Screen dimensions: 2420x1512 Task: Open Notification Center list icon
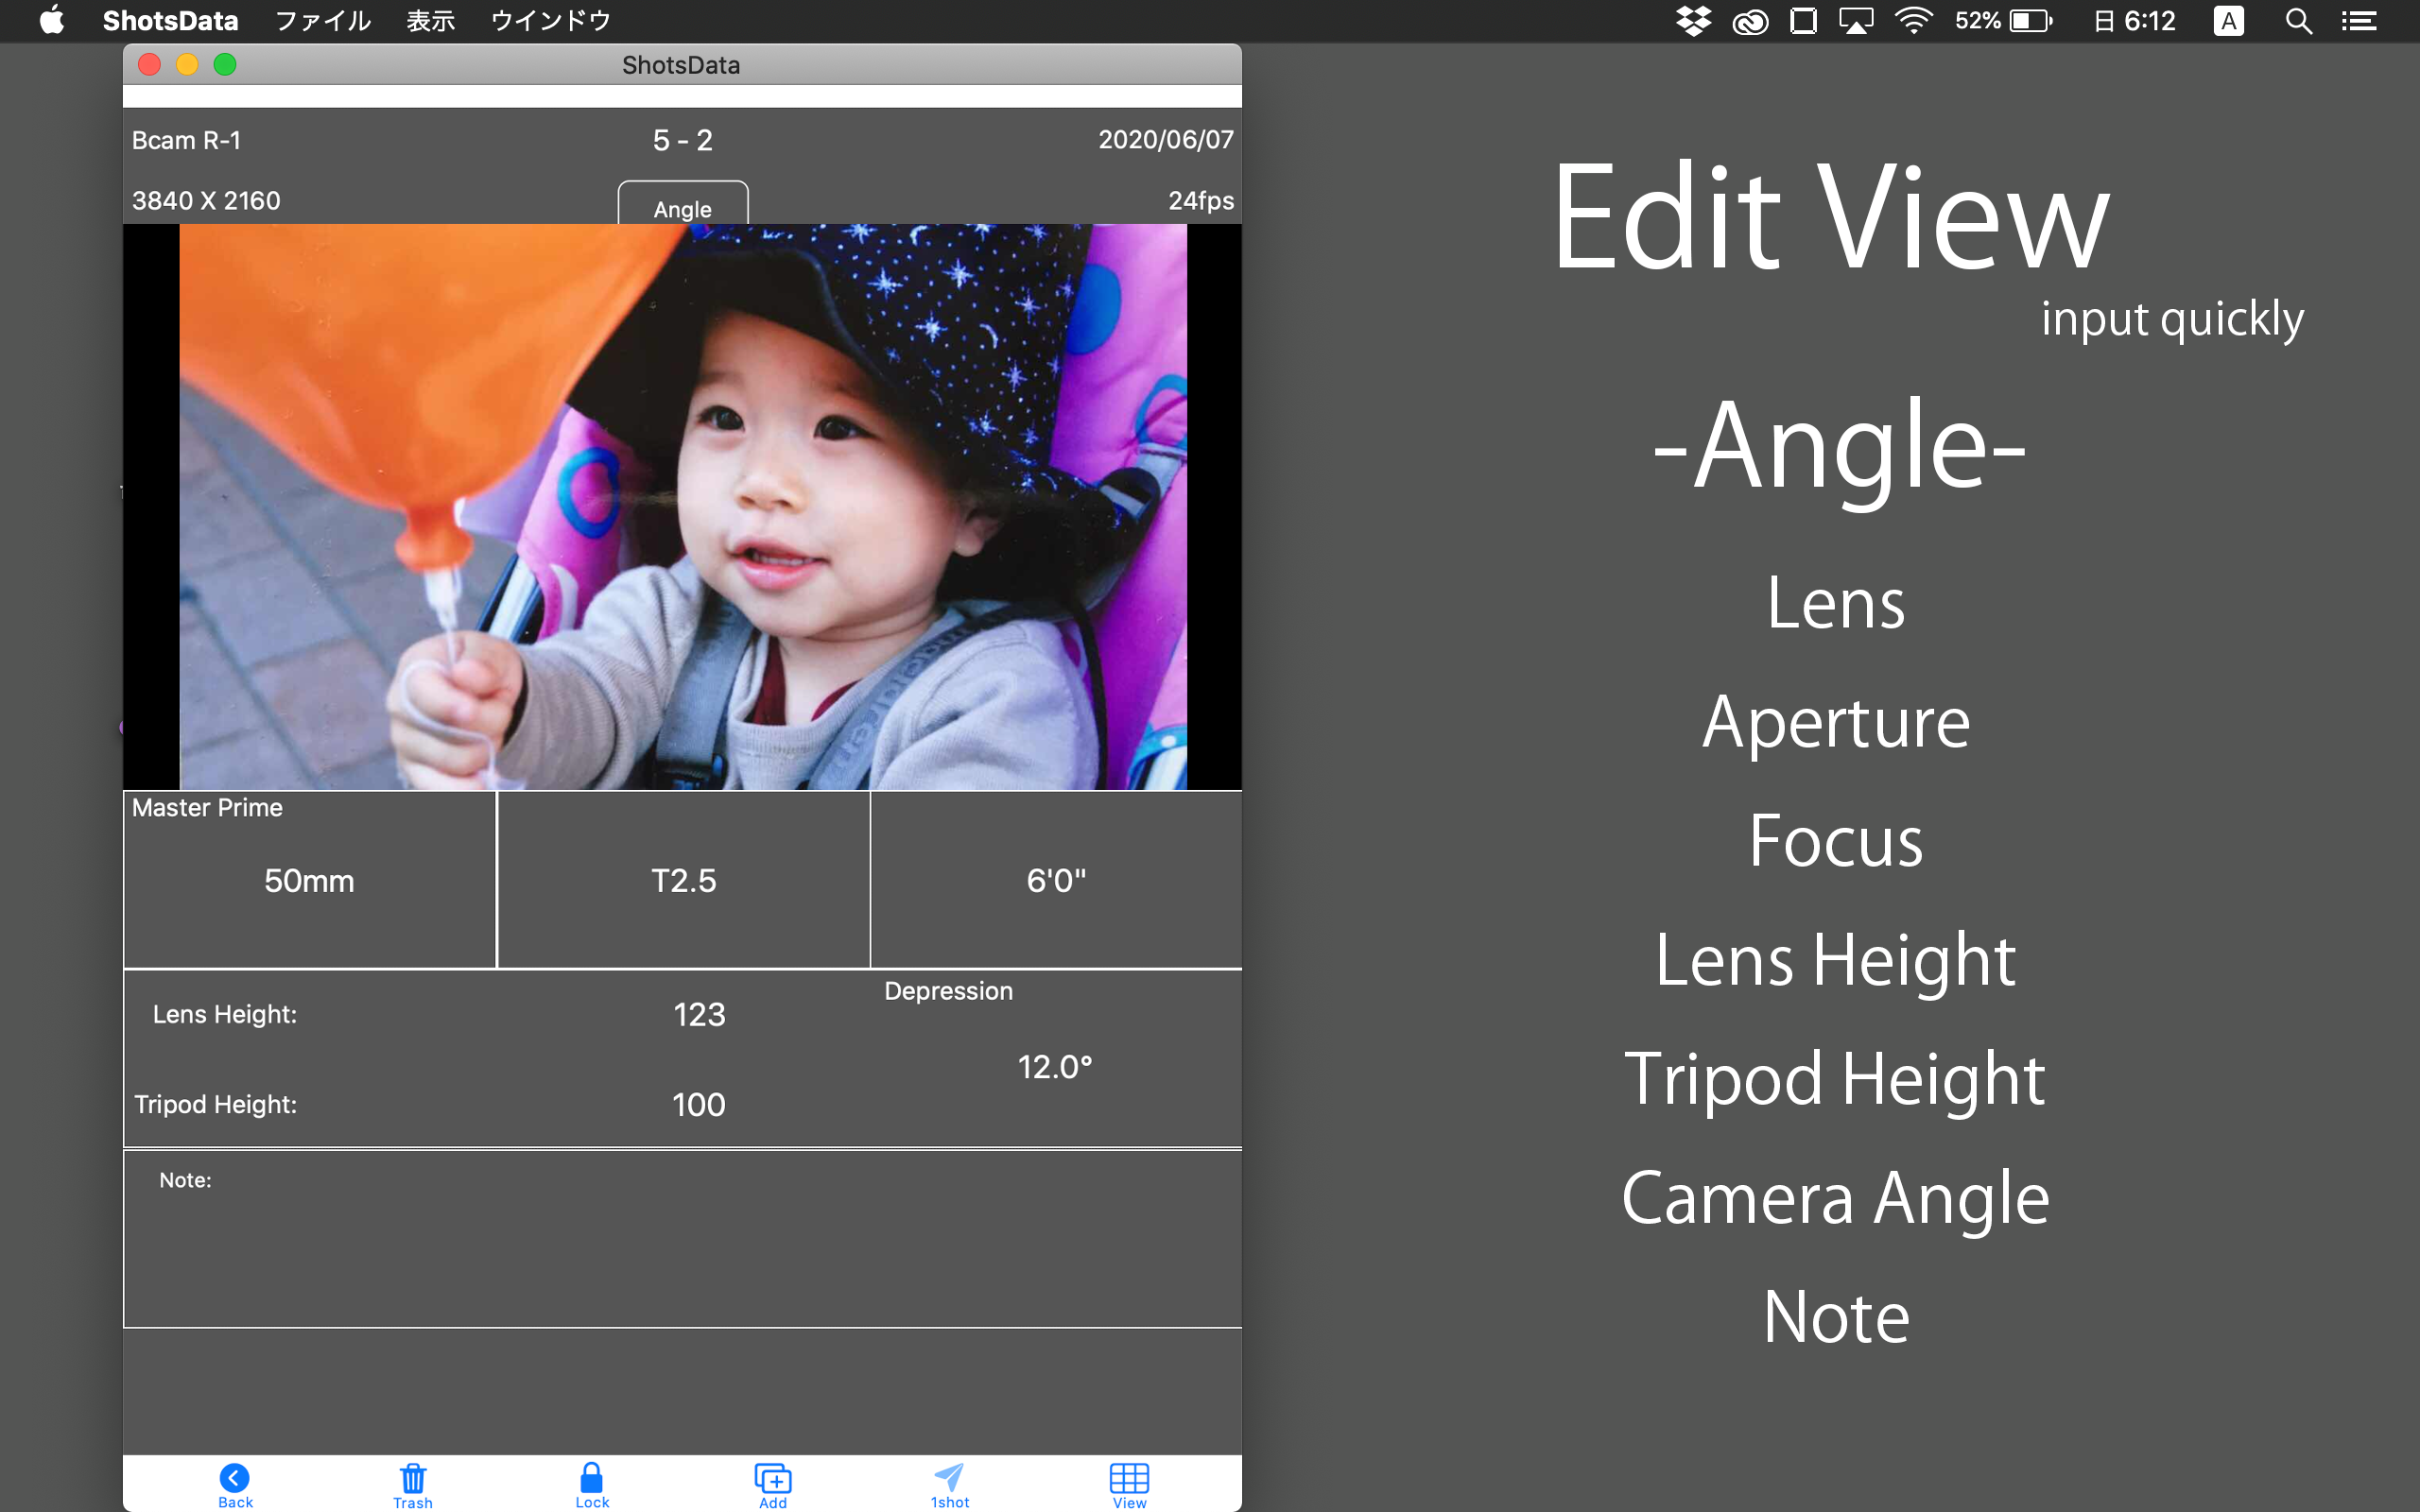2359,21
